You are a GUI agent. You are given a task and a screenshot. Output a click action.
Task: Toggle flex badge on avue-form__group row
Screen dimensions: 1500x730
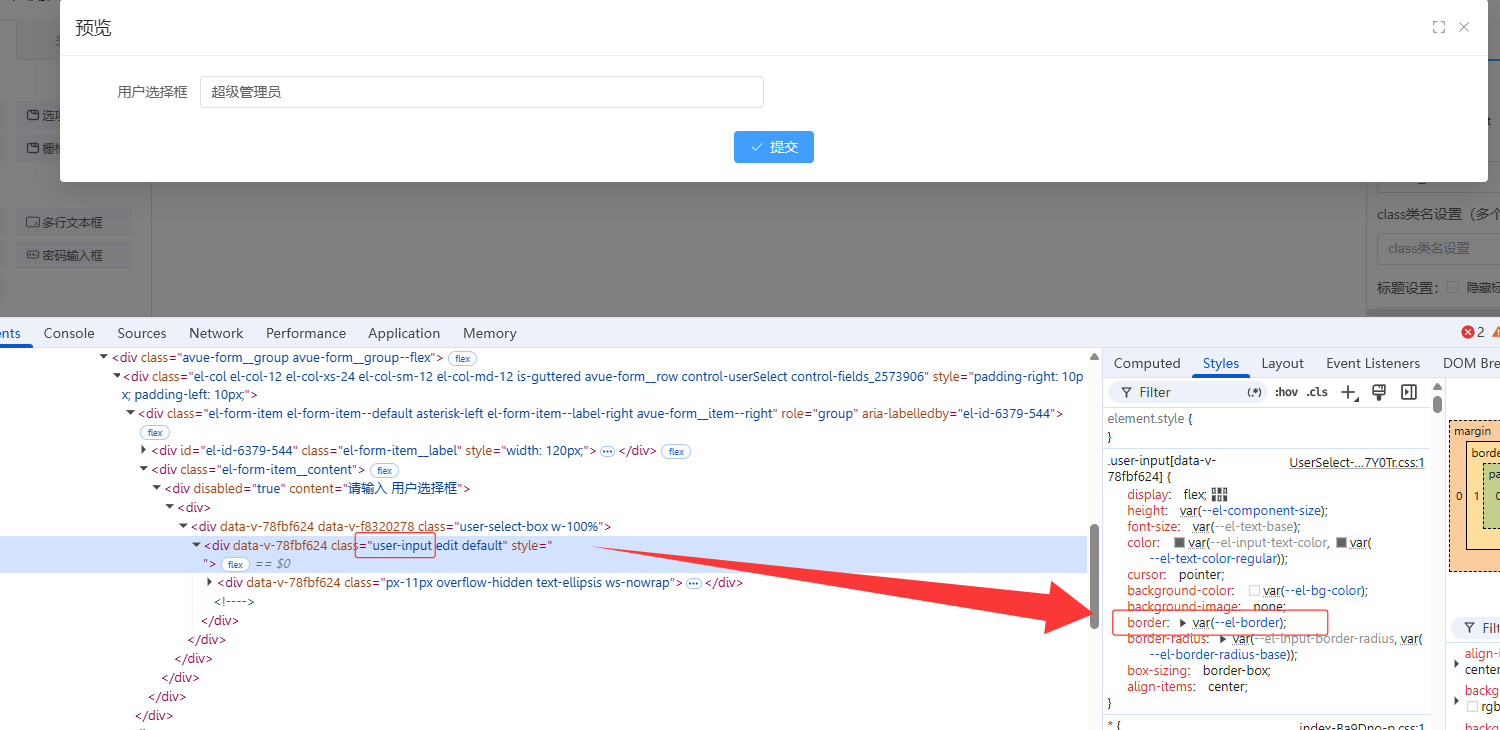pos(461,358)
